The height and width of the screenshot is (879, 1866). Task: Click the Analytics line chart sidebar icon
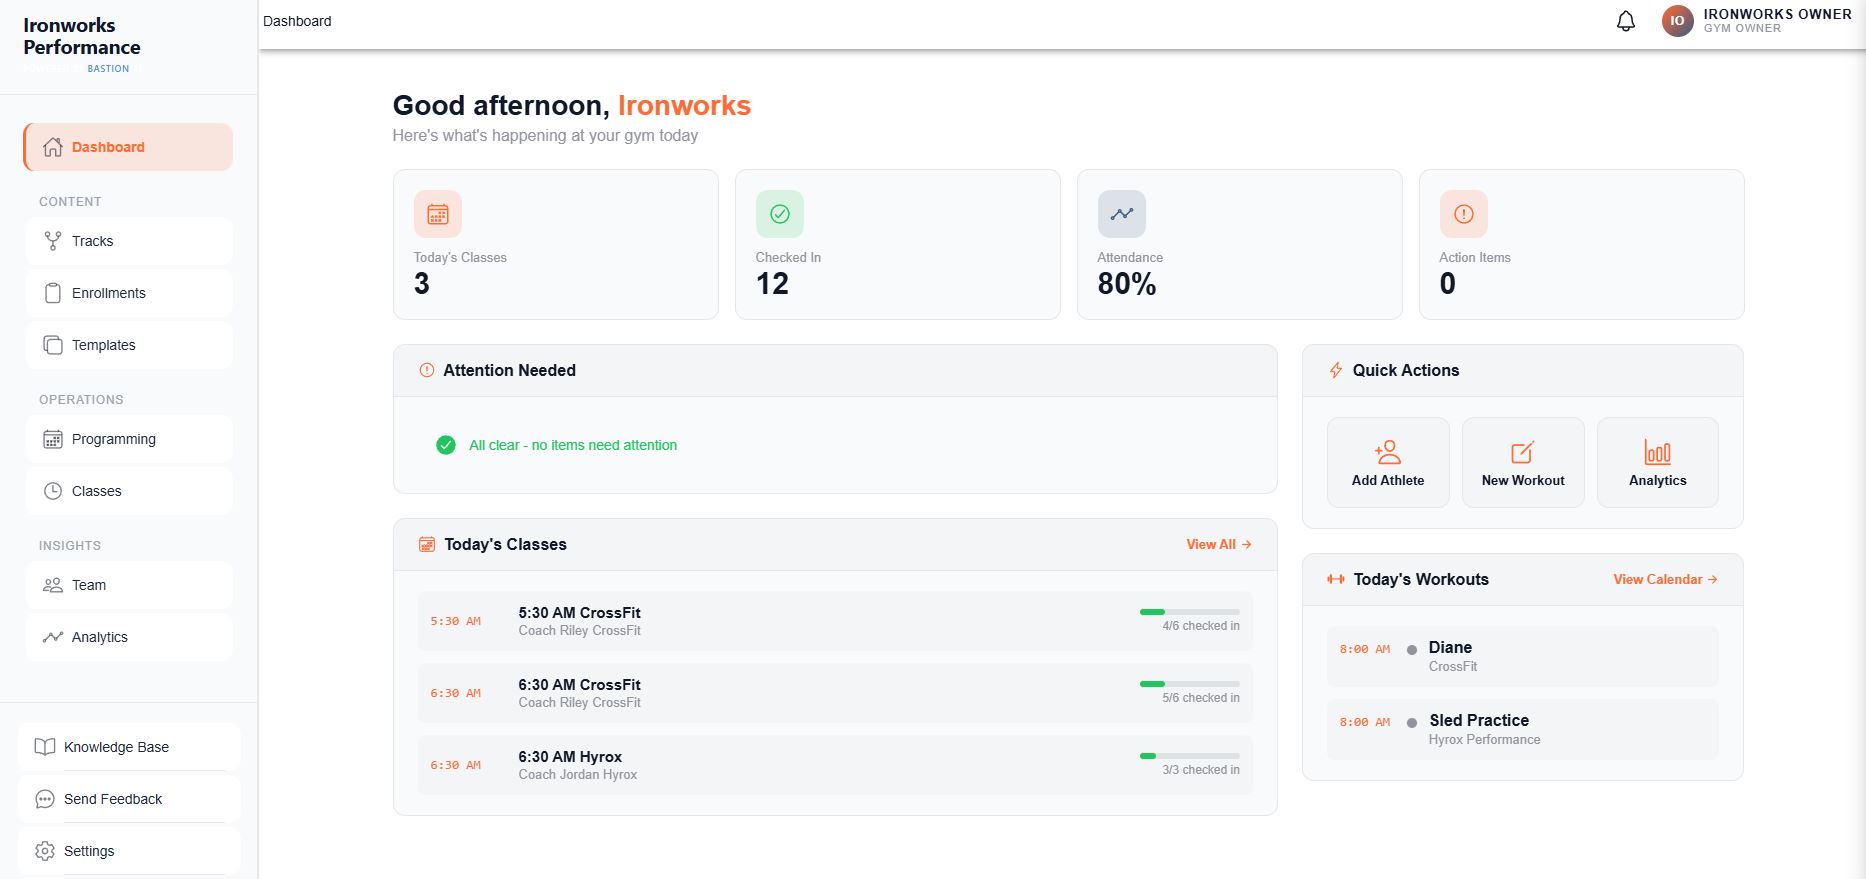(x=53, y=637)
